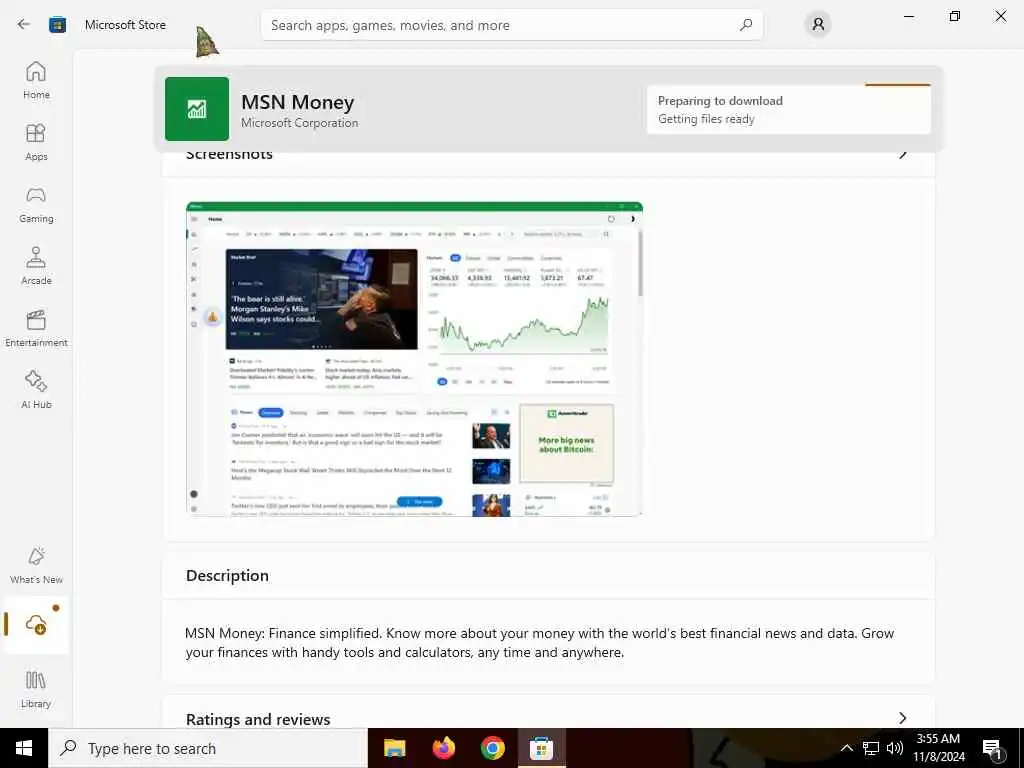Screen dimensions: 1024x768
Task: Go back with the back arrow
Action: [24, 24]
